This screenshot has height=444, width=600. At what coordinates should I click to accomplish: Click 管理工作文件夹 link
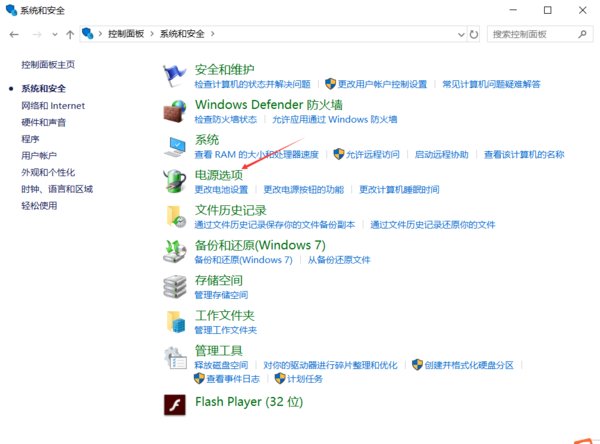coord(226,330)
